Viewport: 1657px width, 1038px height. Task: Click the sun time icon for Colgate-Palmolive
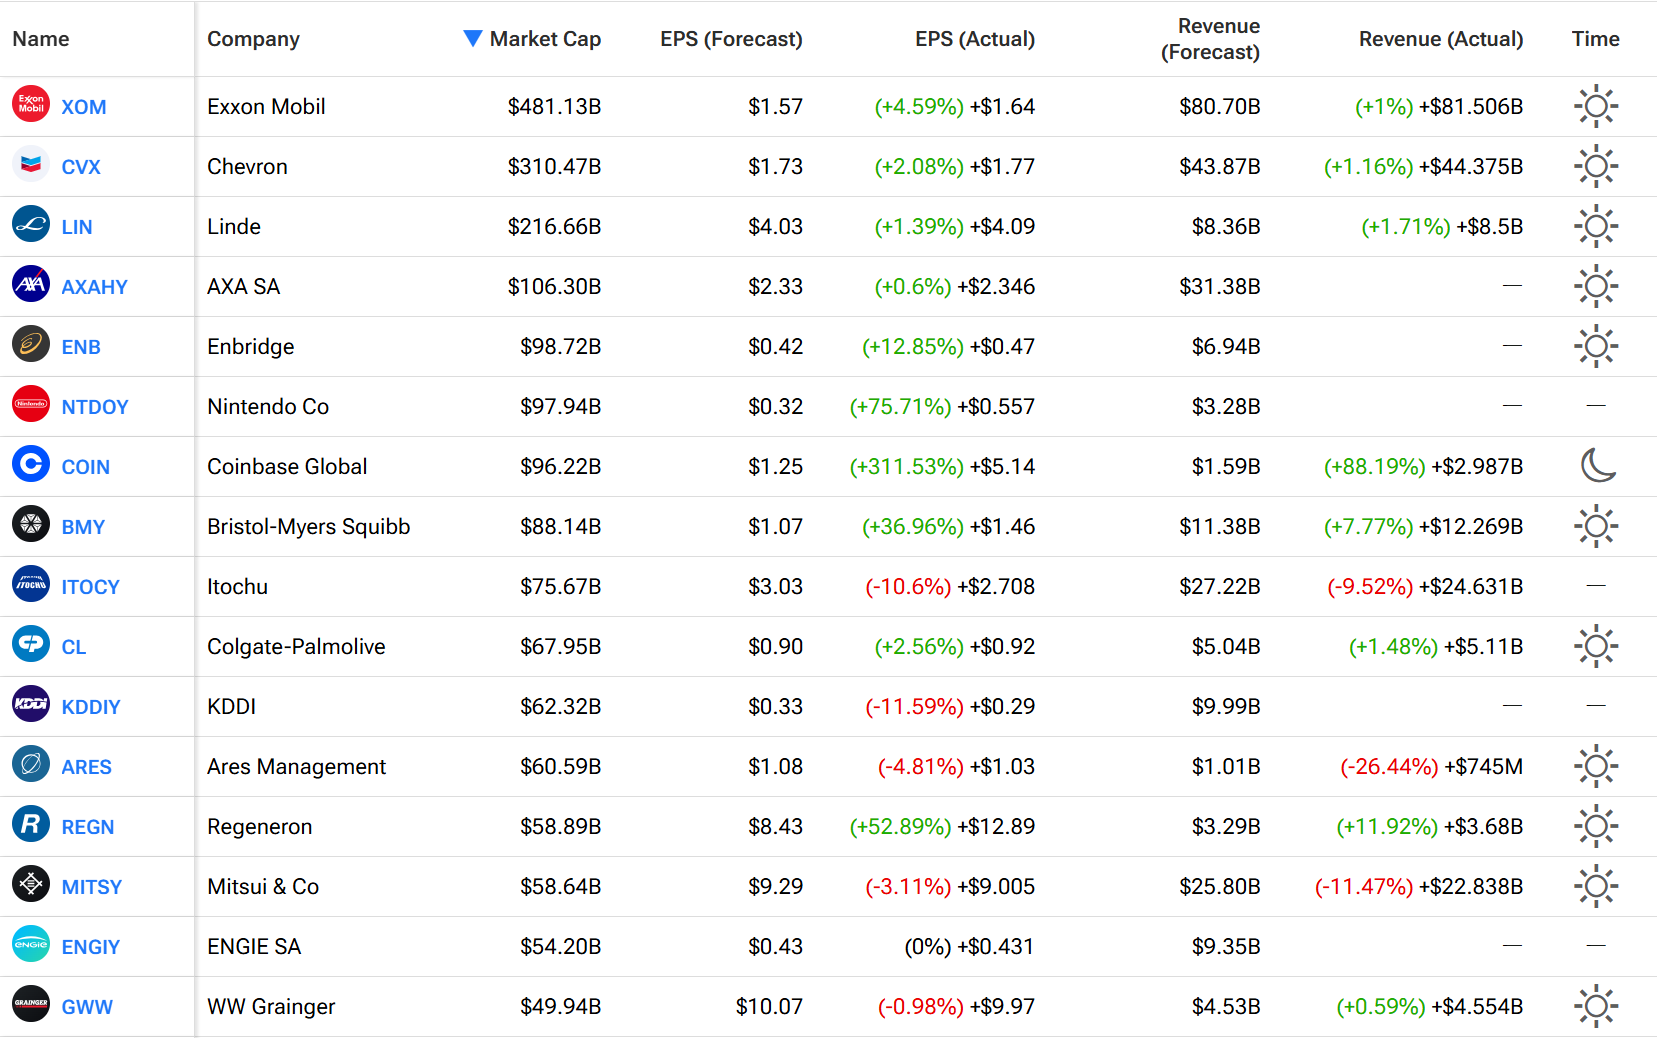tap(1596, 646)
